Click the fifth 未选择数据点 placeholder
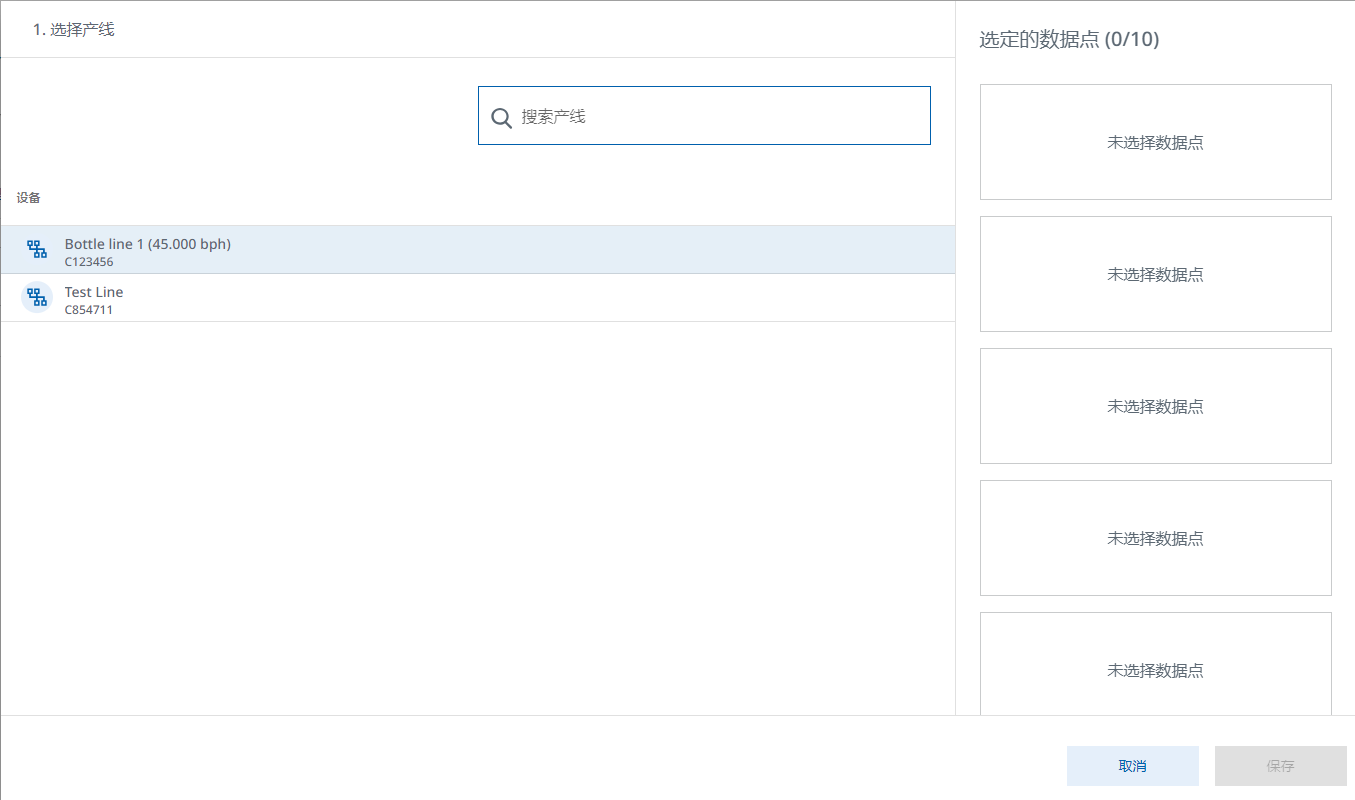This screenshot has height=800, width=1355. pyautogui.click(x=1155, y=670)
